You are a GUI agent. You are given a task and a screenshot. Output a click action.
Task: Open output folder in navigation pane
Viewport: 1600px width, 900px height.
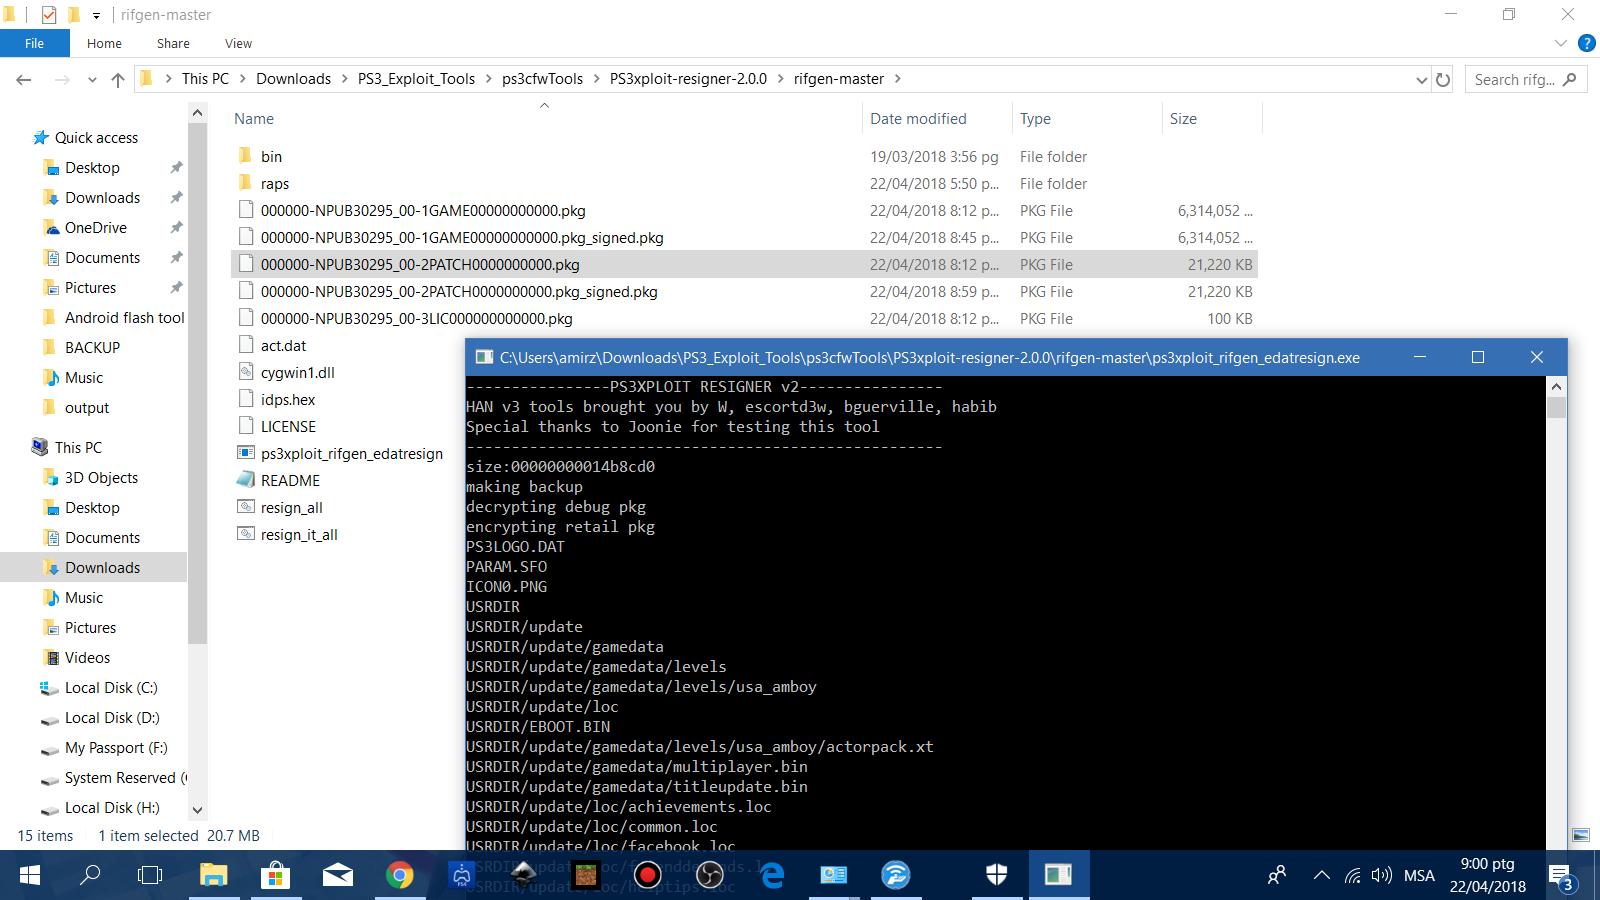click(x=87, y=408)
